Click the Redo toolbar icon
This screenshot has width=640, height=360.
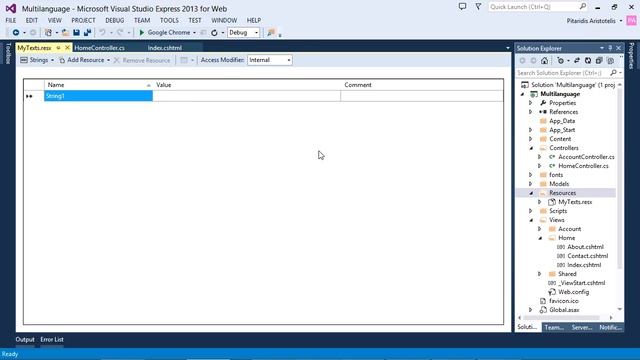120,33
